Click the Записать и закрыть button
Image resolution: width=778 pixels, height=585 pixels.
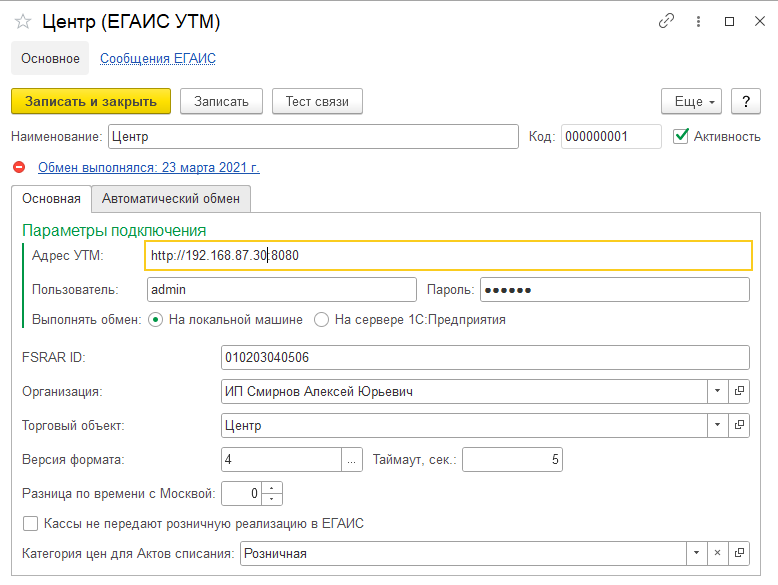[x=91, y=102]
